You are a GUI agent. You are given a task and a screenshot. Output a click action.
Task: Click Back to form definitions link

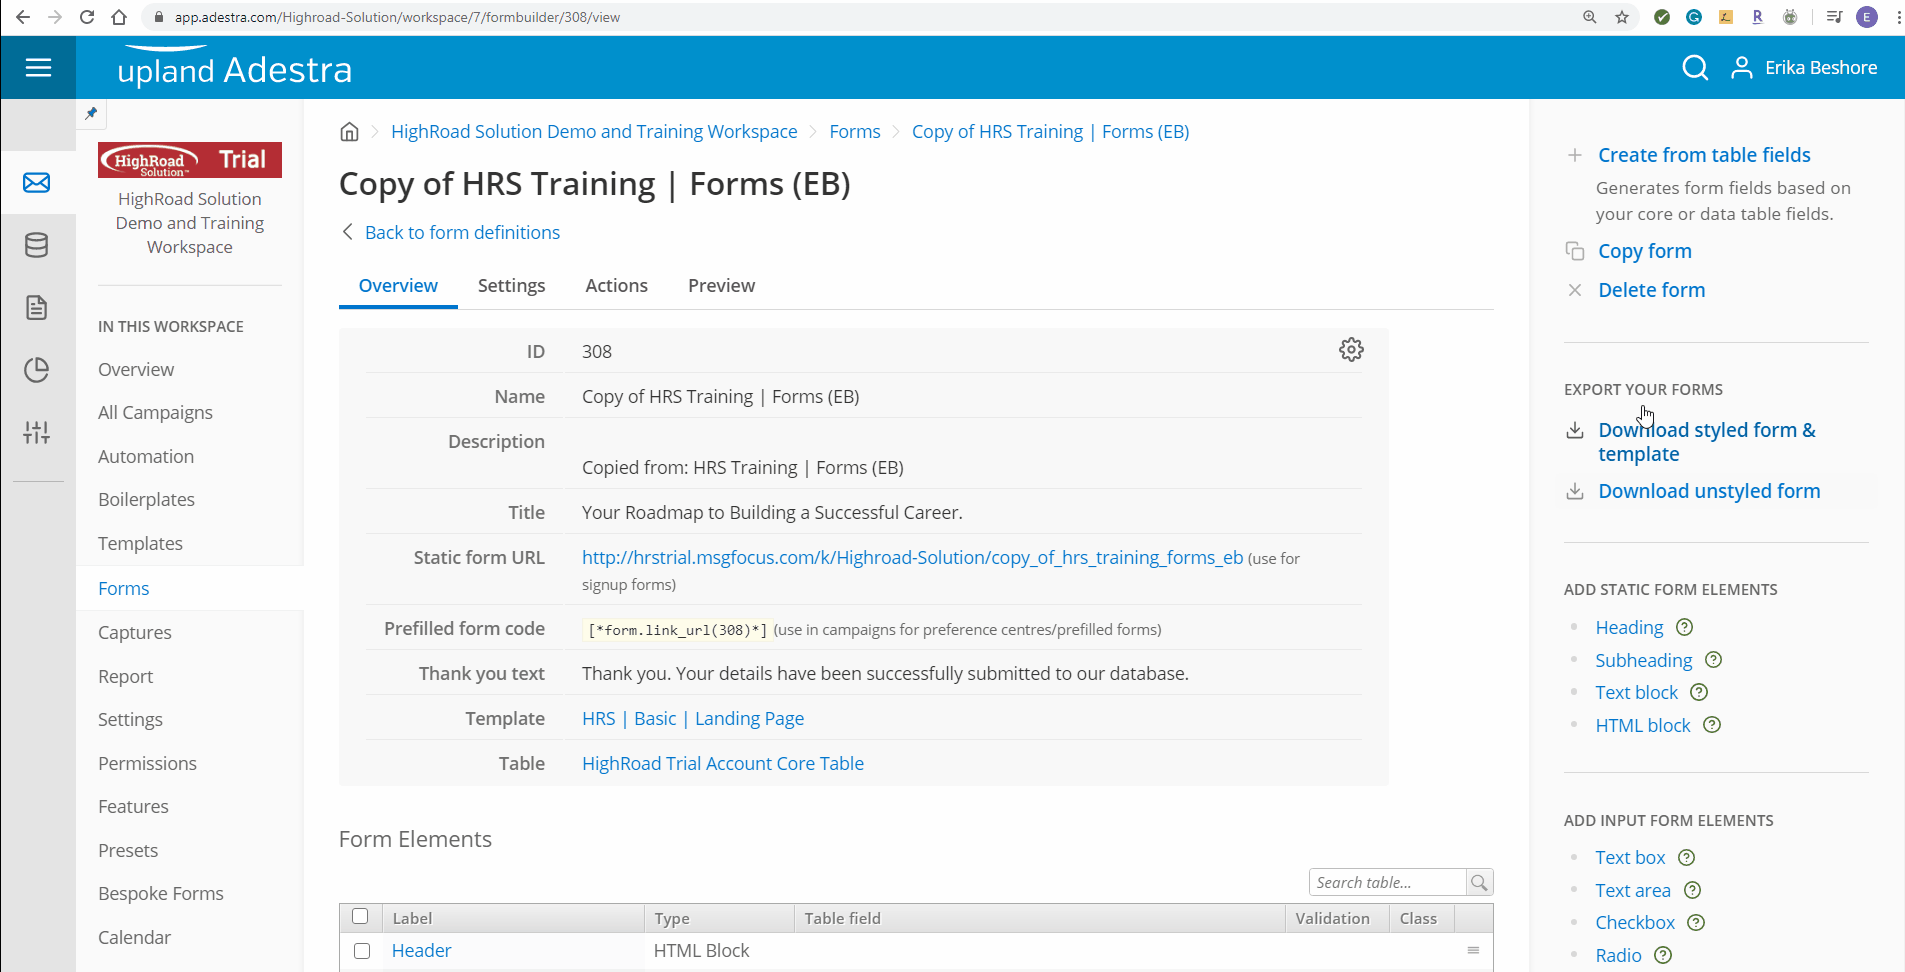(462, 233)
